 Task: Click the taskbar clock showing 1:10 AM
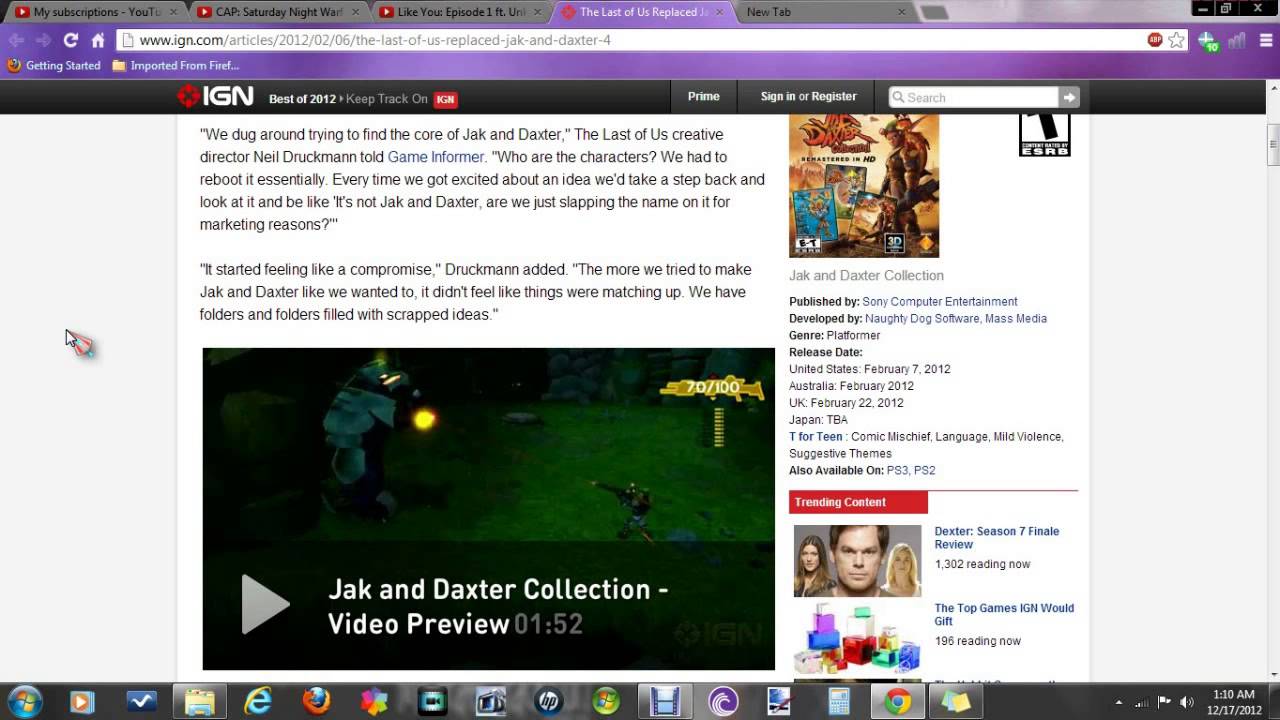(x=1234, y=702)
